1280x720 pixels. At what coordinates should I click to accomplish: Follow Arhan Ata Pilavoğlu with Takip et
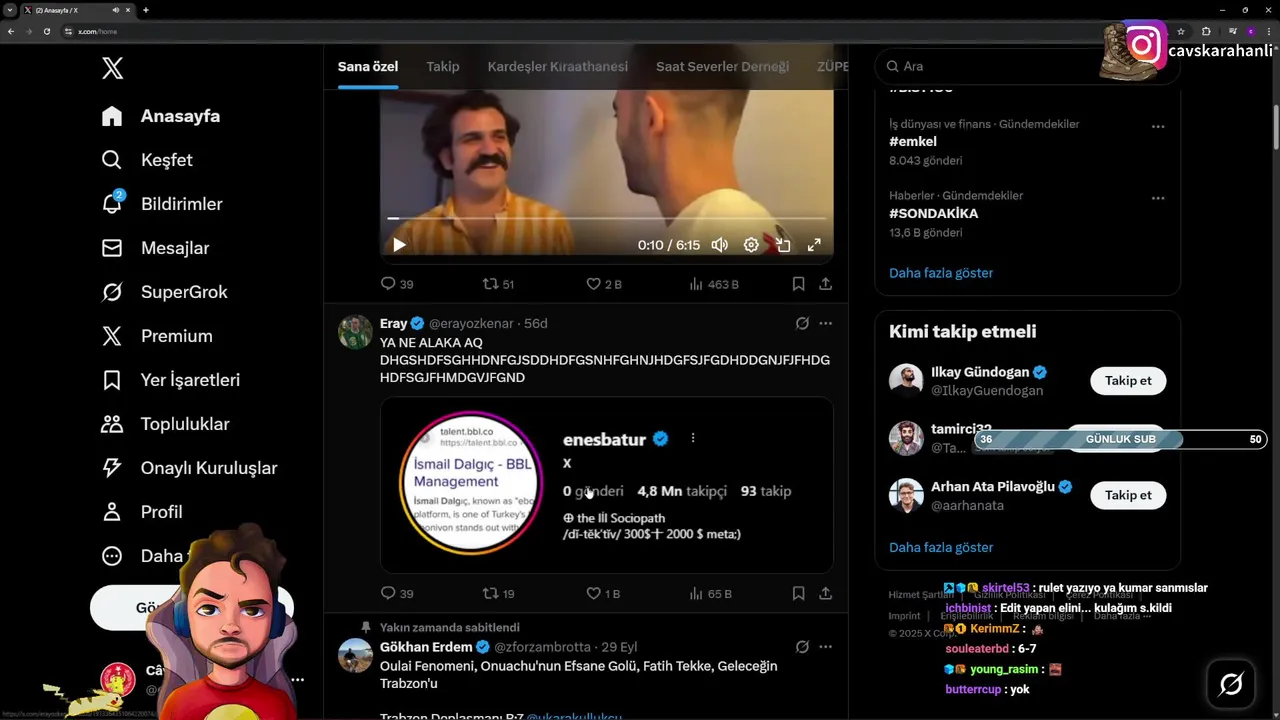(x=1128, y=495)
